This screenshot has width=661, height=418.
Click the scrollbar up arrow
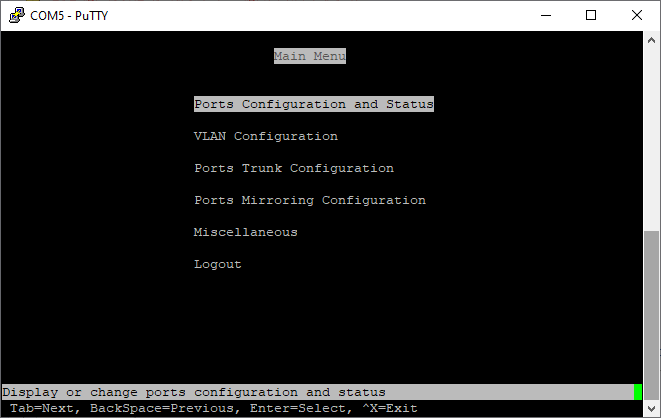coord(651,41)
